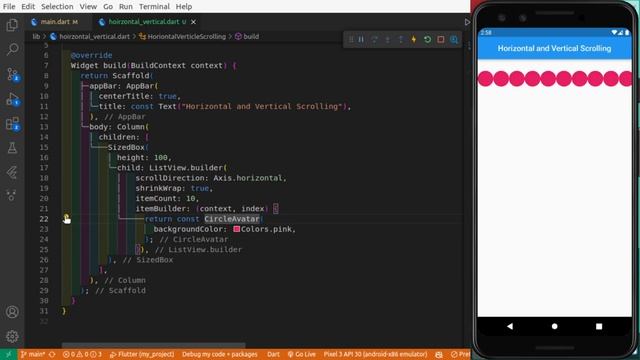Open problems errors and warnings indicator

(82, 354)
